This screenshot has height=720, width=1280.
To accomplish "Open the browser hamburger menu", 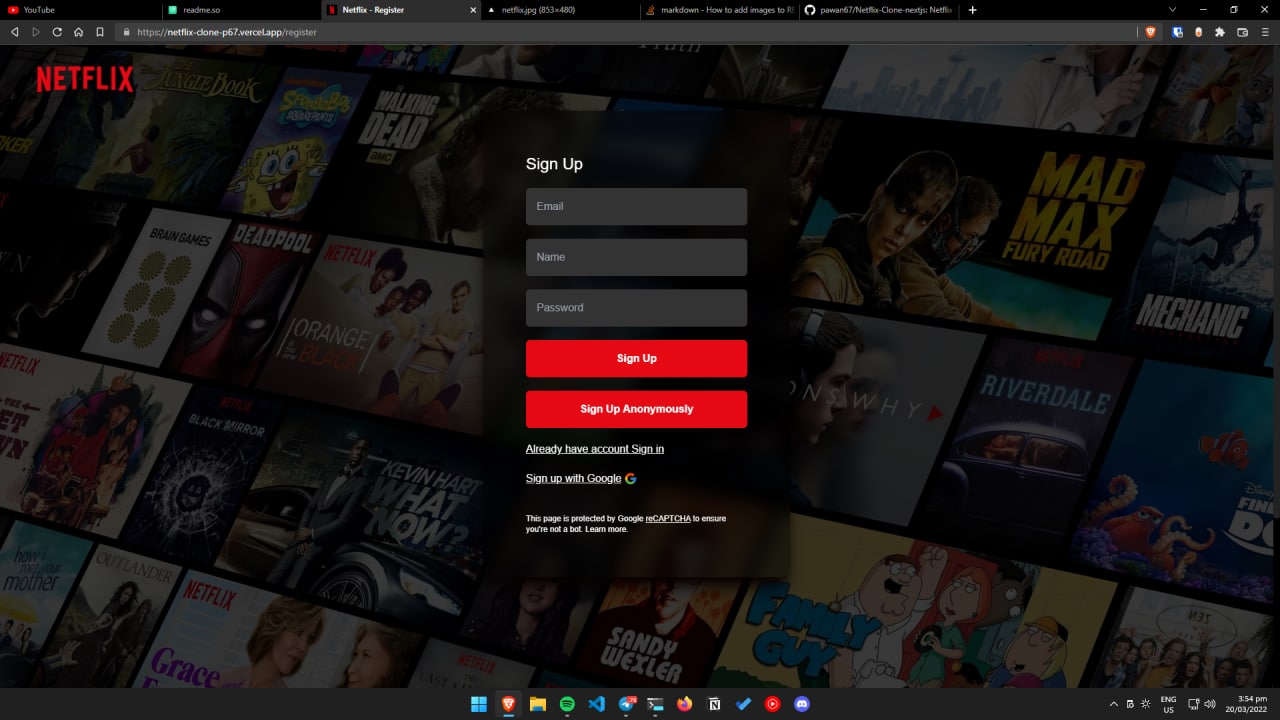I will 1265,32.
